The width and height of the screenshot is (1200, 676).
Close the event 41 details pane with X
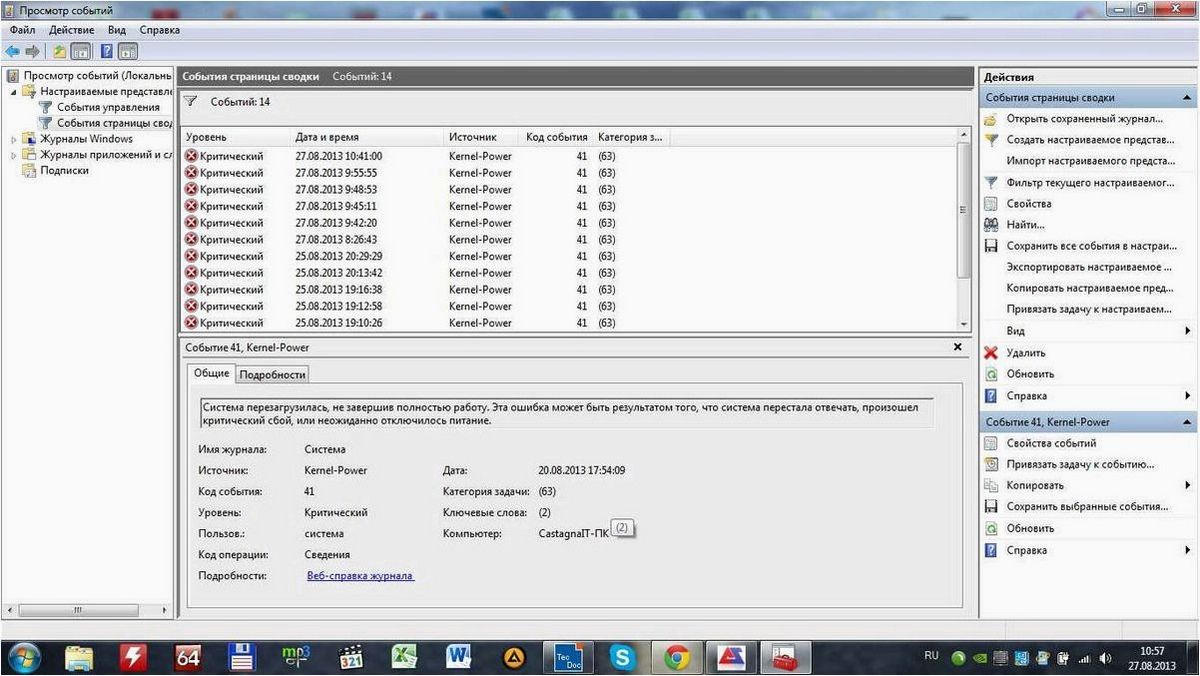click(957, 347)
